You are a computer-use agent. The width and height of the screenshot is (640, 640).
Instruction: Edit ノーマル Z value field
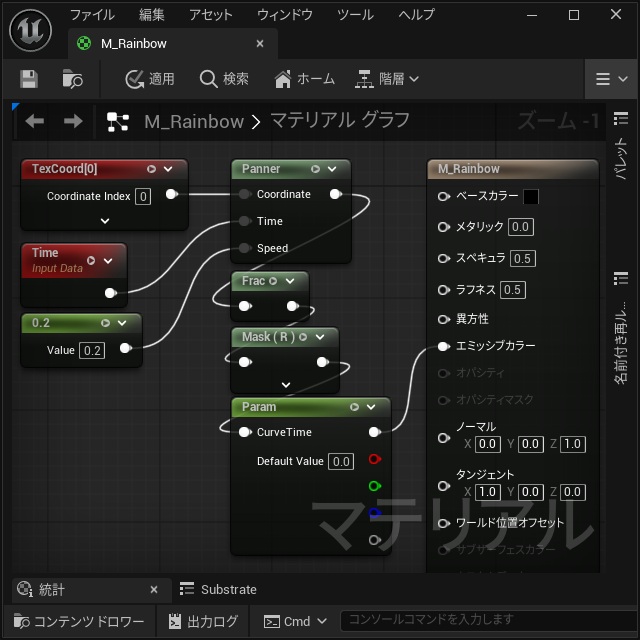pyautogui.click(x=573, y=444)
